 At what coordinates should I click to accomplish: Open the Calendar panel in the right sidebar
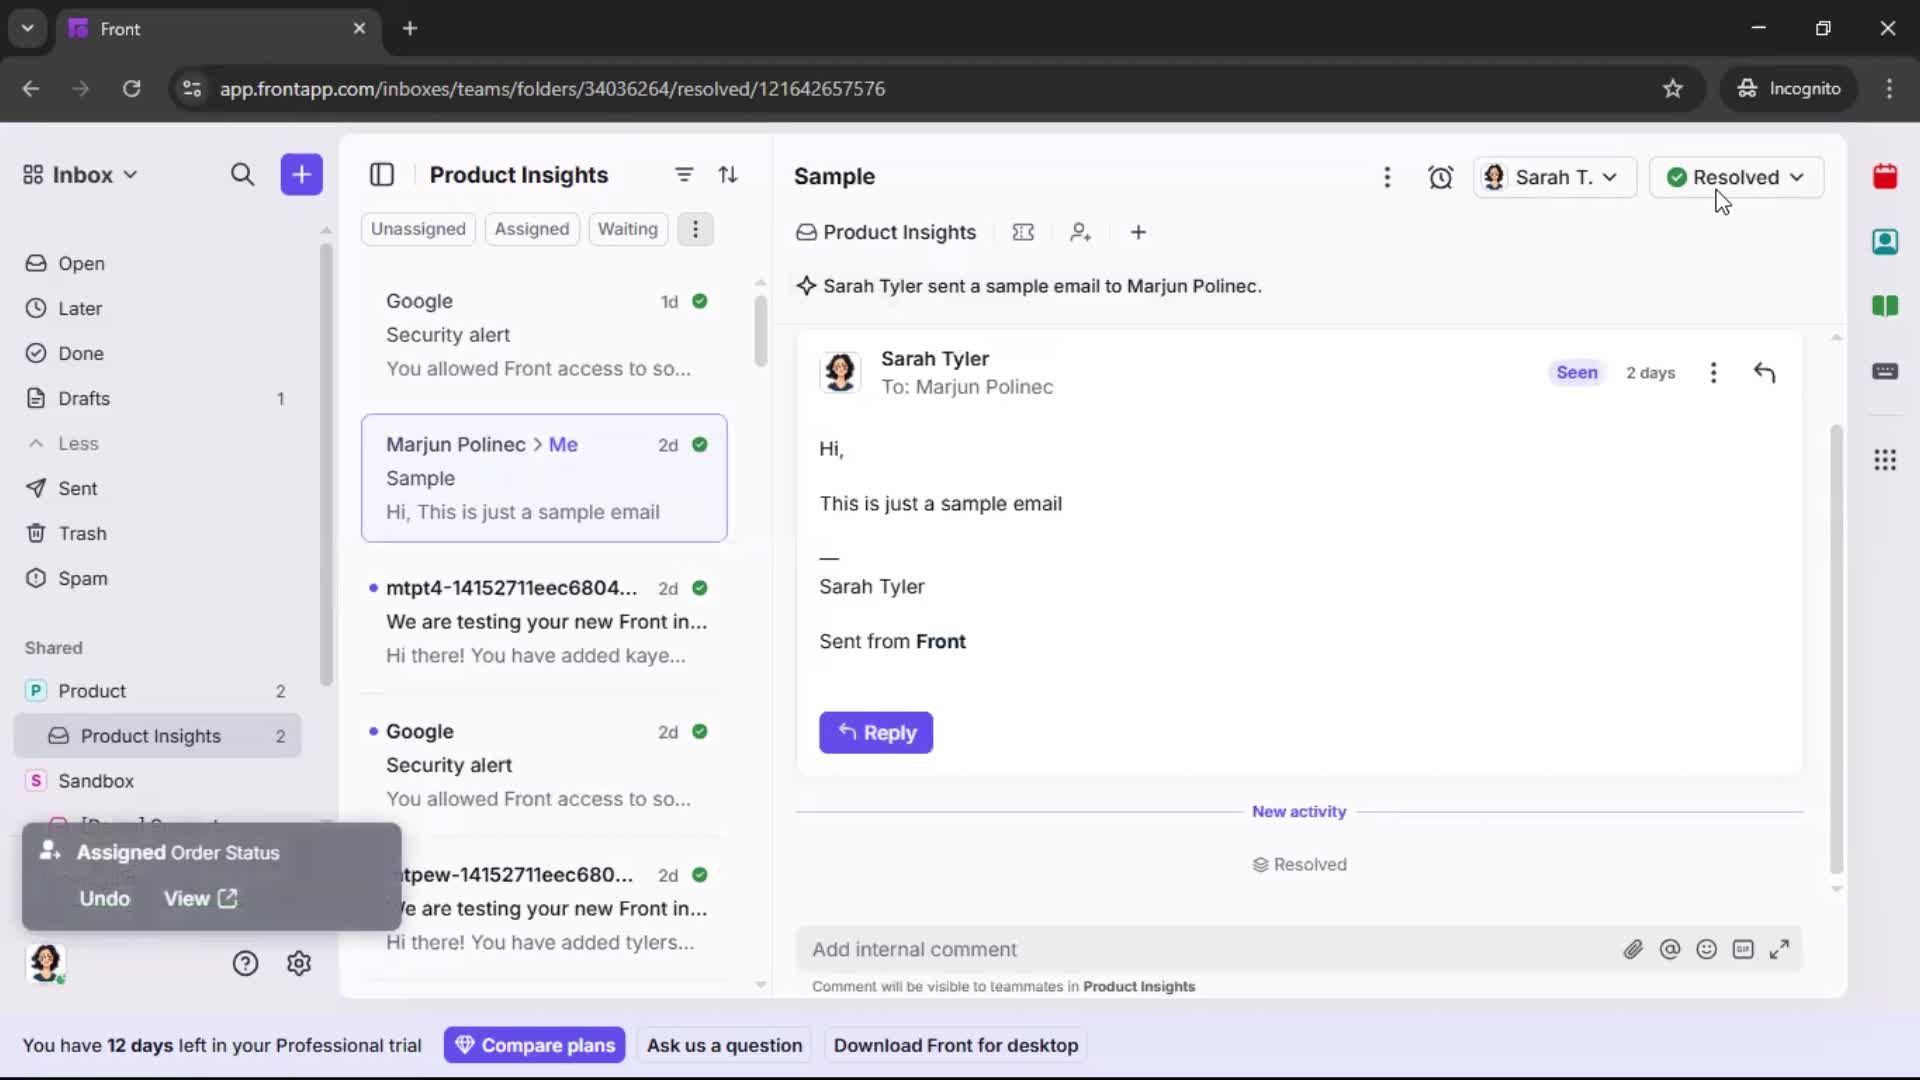pyautogui.click(x=1886, y=177)
